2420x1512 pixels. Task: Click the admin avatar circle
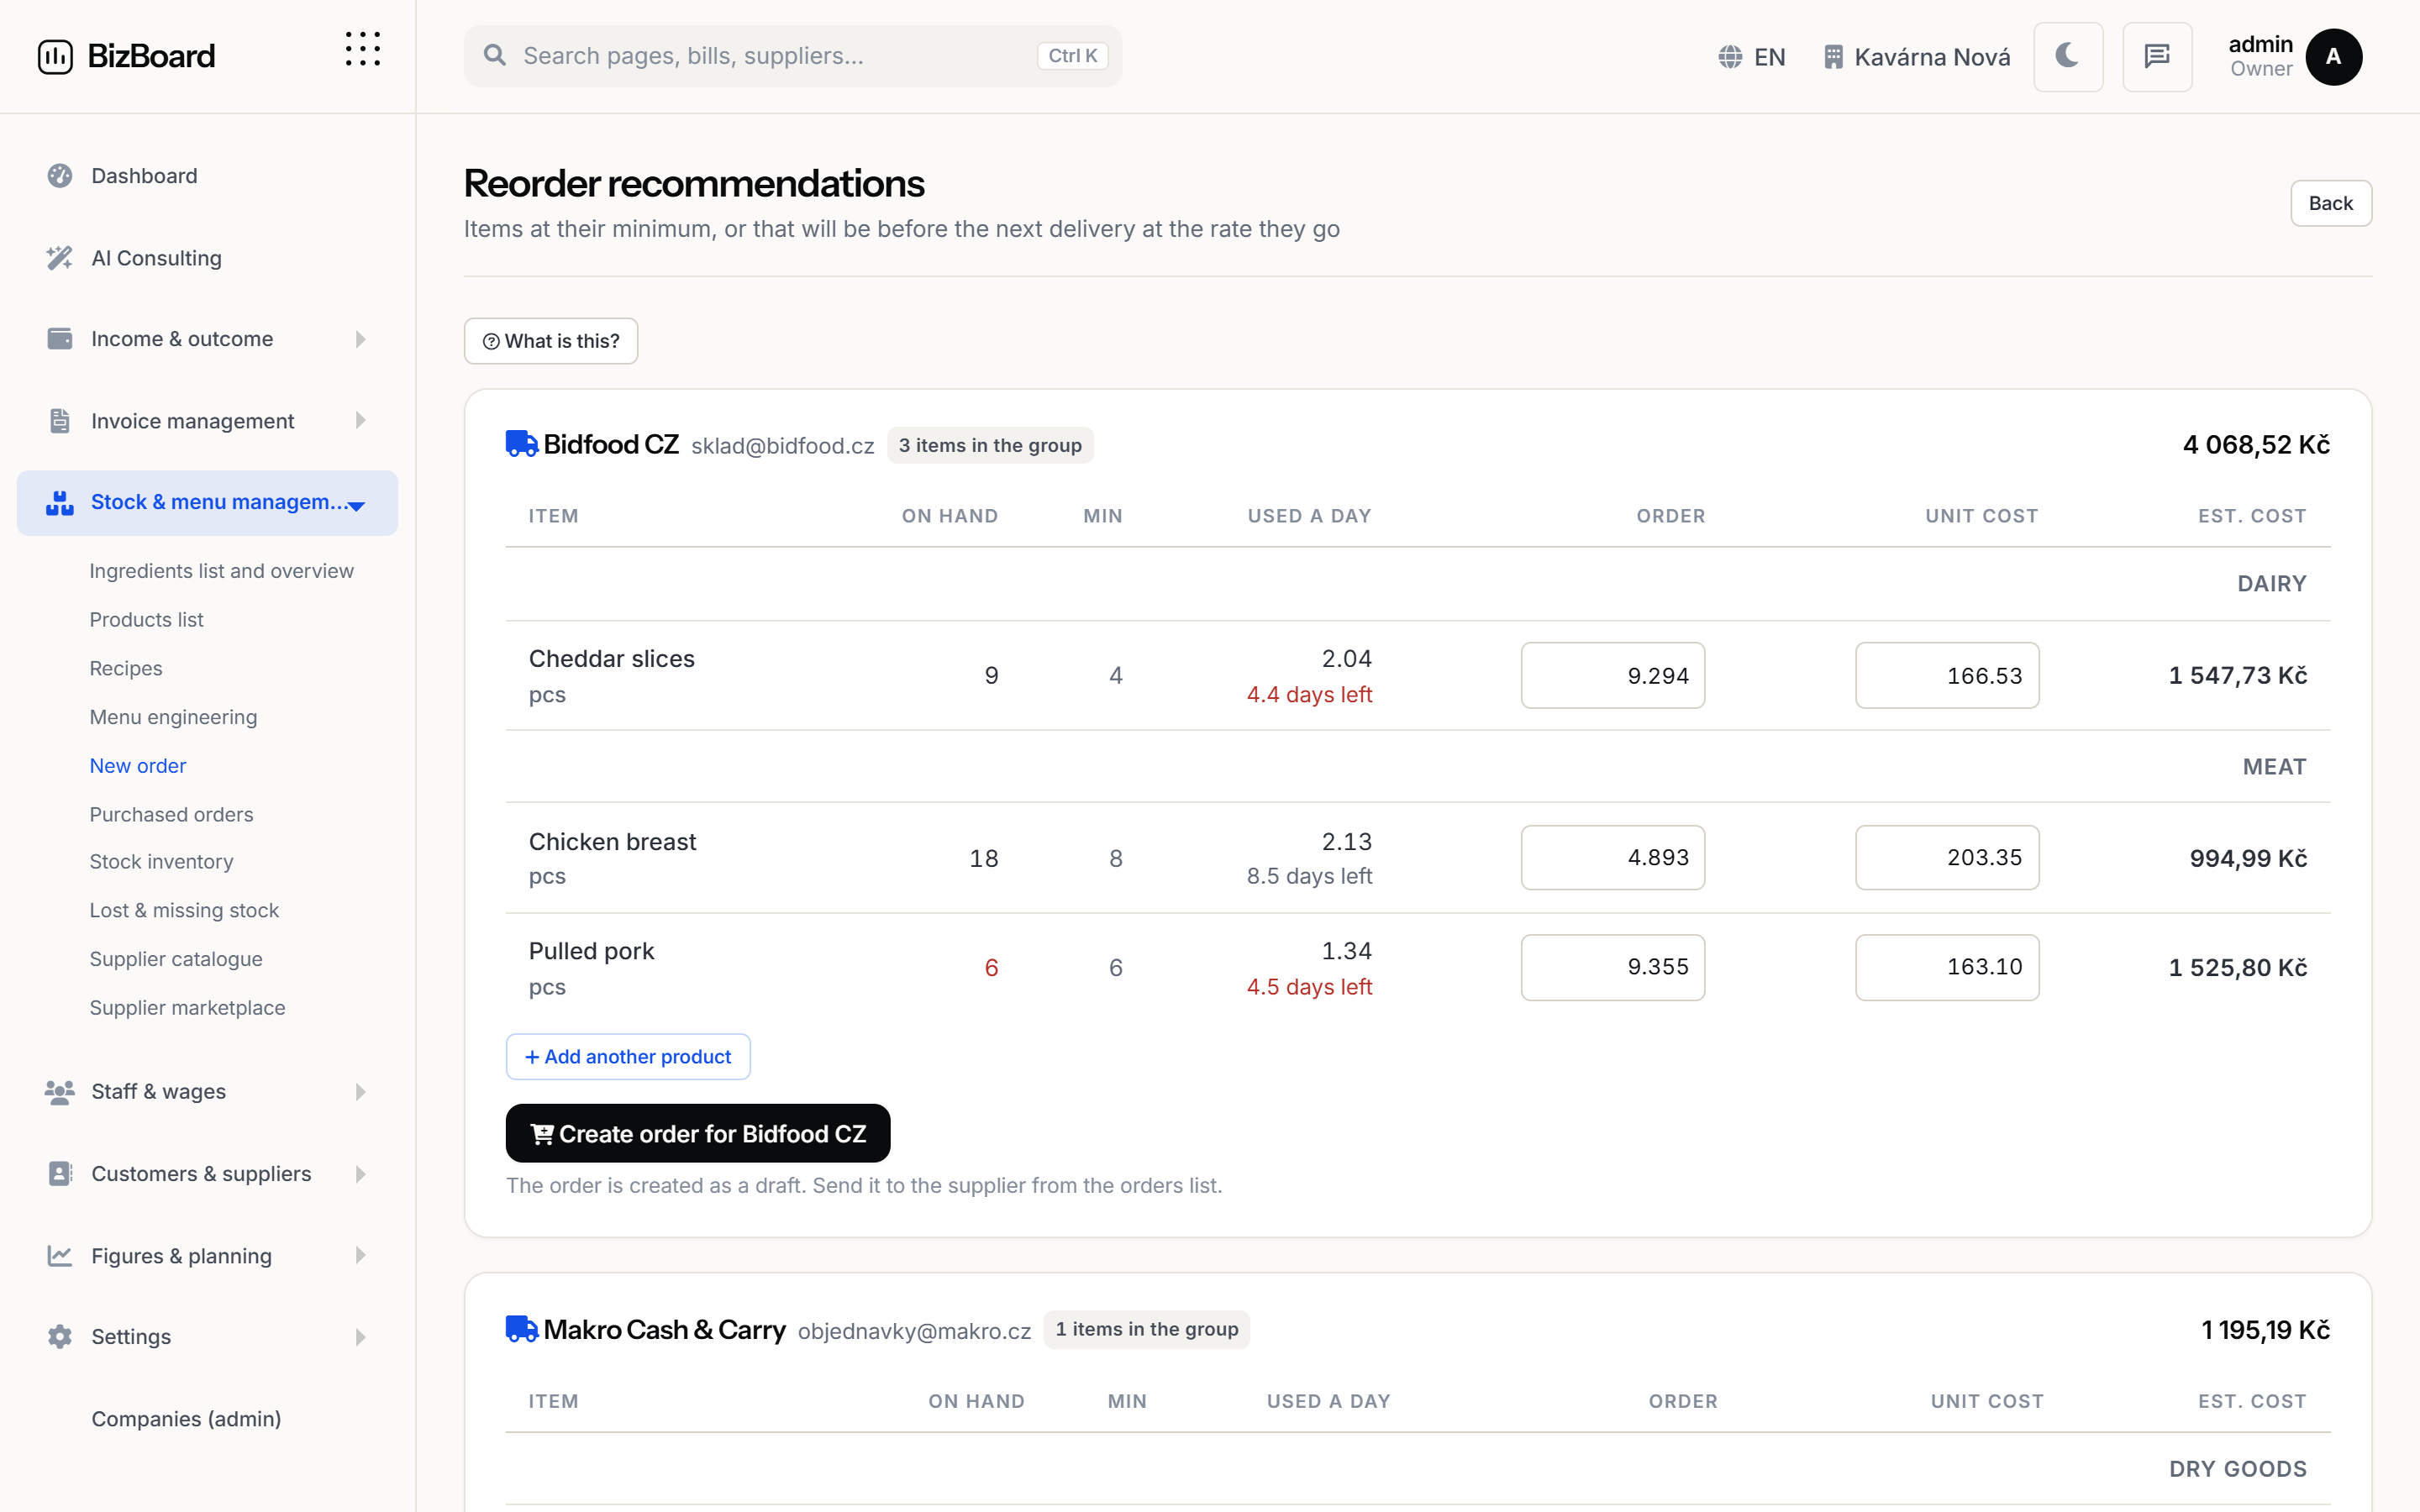(2333, 57)
